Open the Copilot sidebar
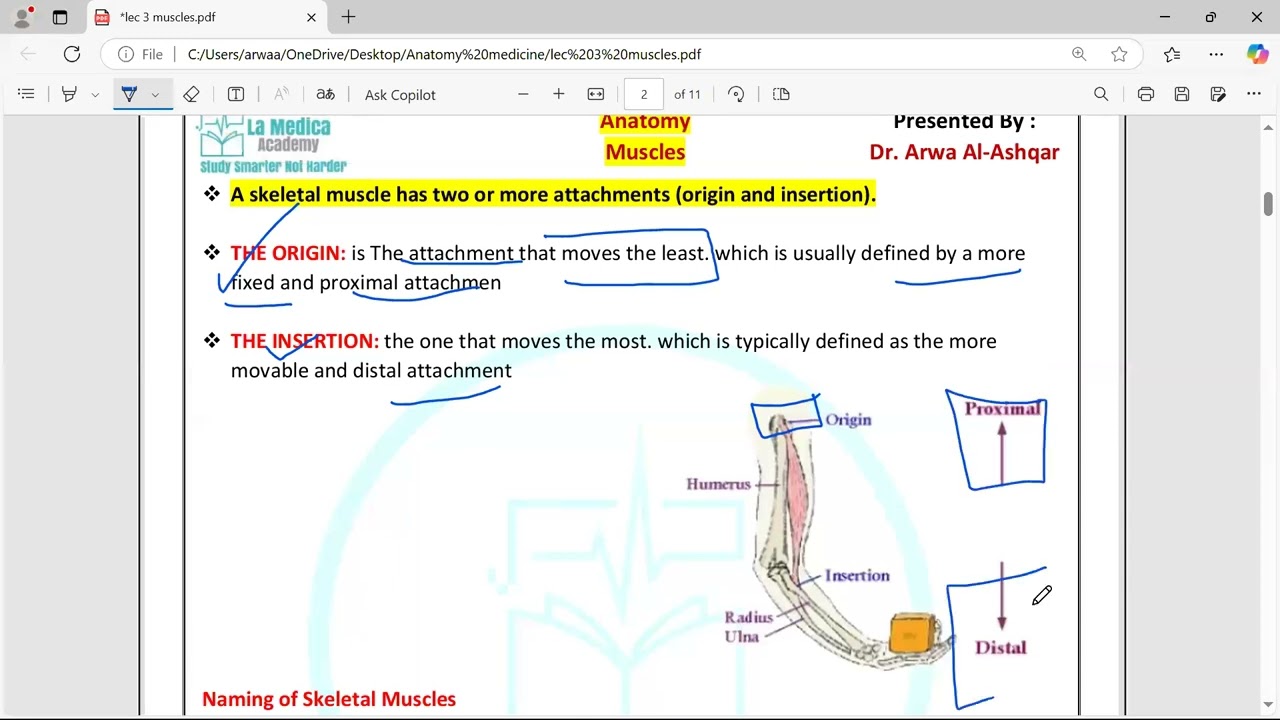The width and height of the screenshot is (1280, 720). 1257,54
